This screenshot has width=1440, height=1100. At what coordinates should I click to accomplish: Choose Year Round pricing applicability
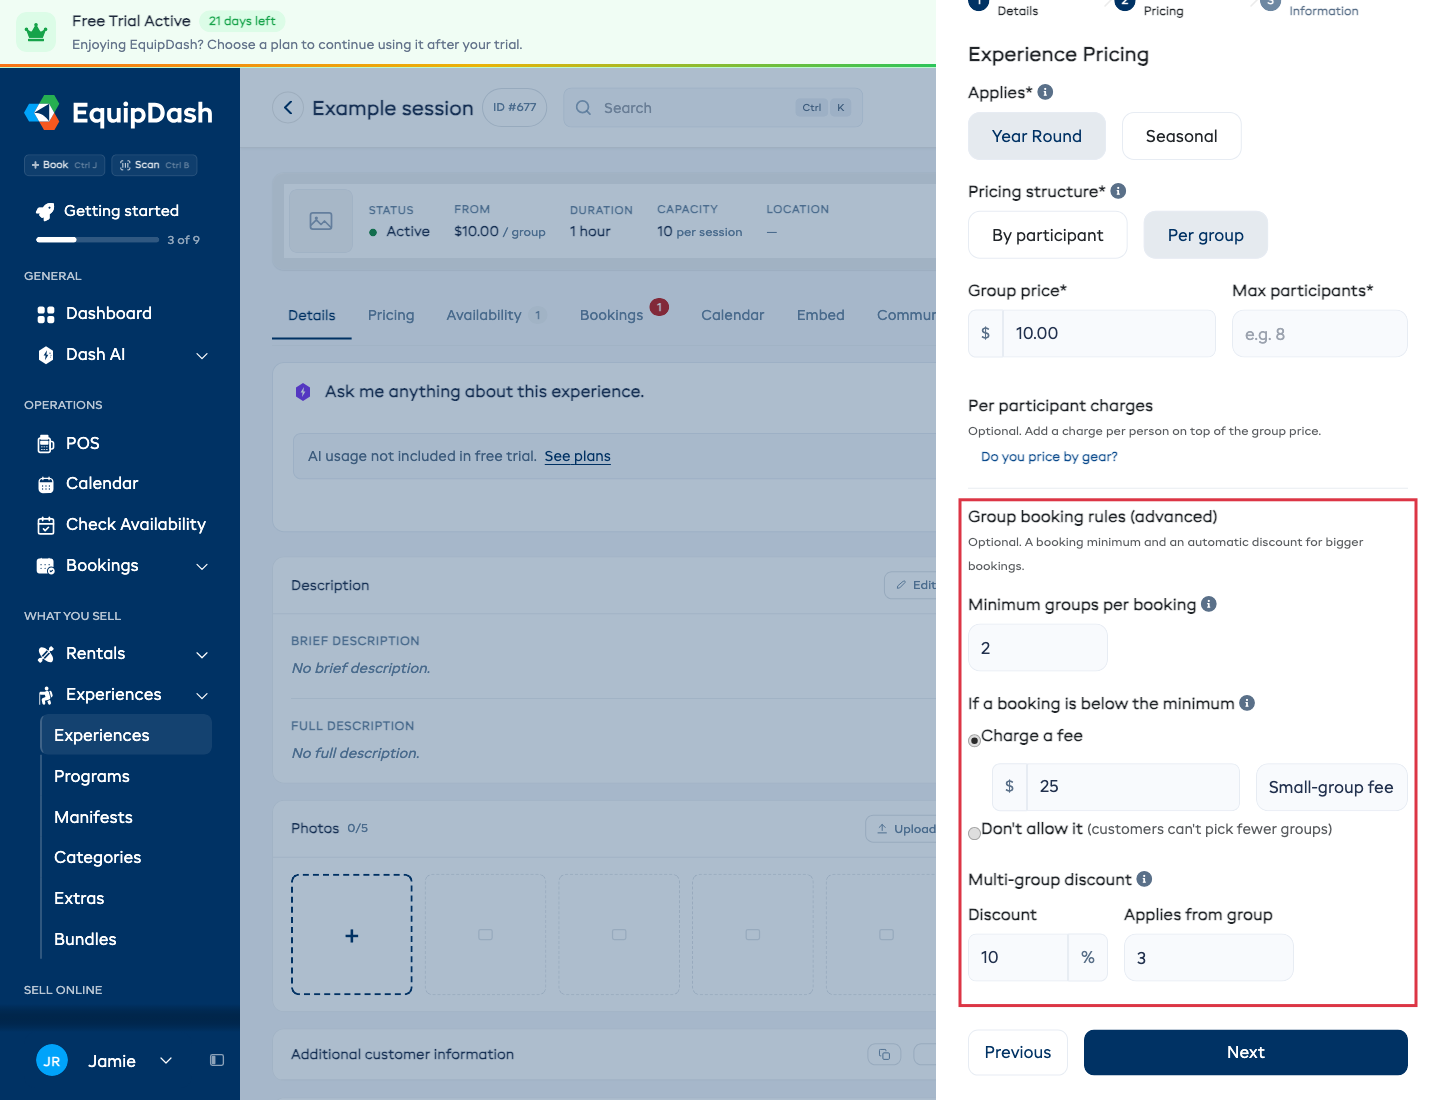click(1037, 136)
